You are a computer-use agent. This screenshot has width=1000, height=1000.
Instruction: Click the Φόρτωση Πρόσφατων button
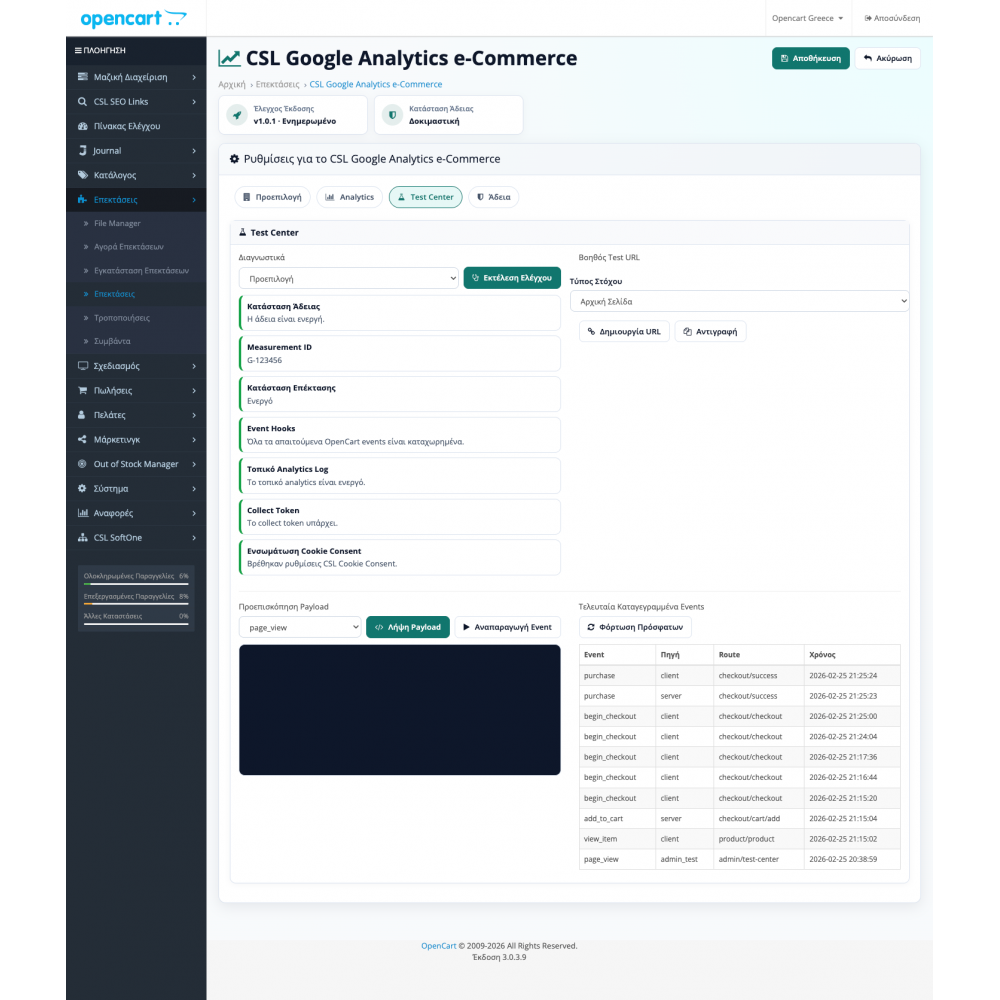coord(635,627)
